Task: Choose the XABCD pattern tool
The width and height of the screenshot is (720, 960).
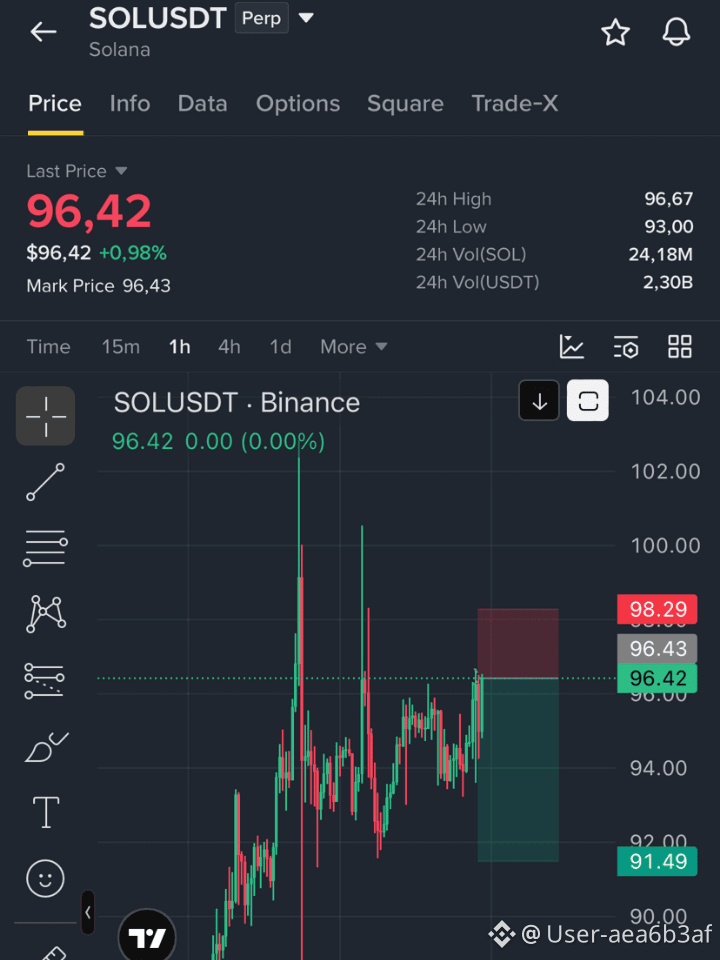Action: 45,613
